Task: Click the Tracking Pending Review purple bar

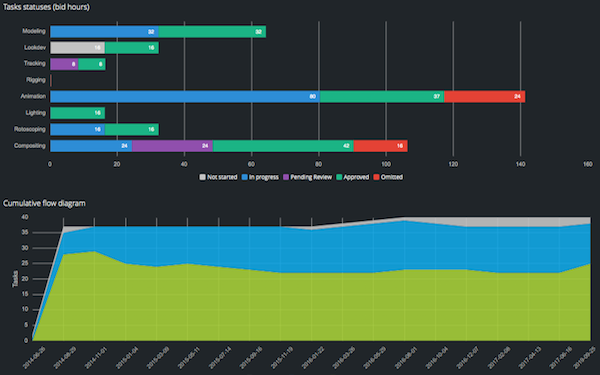Action: click(x=64, y=64)
